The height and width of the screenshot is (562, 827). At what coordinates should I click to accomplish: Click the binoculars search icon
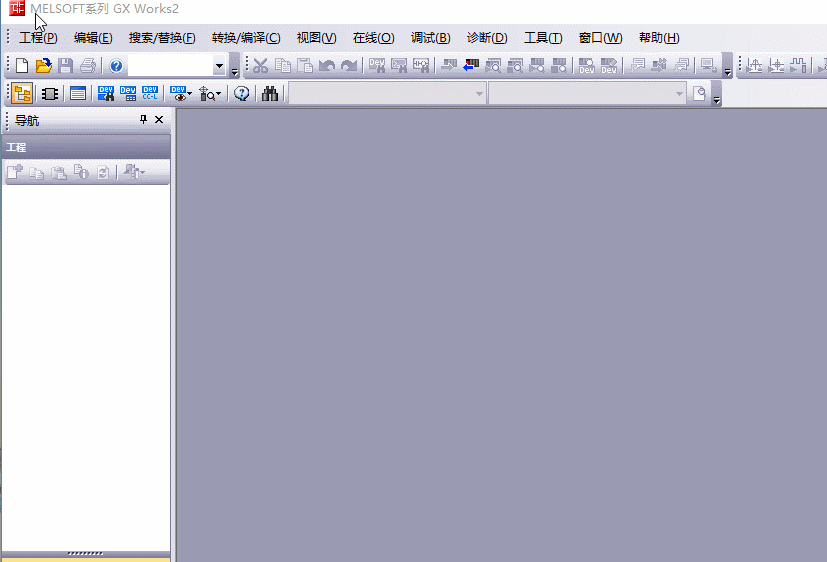(270, 94)
